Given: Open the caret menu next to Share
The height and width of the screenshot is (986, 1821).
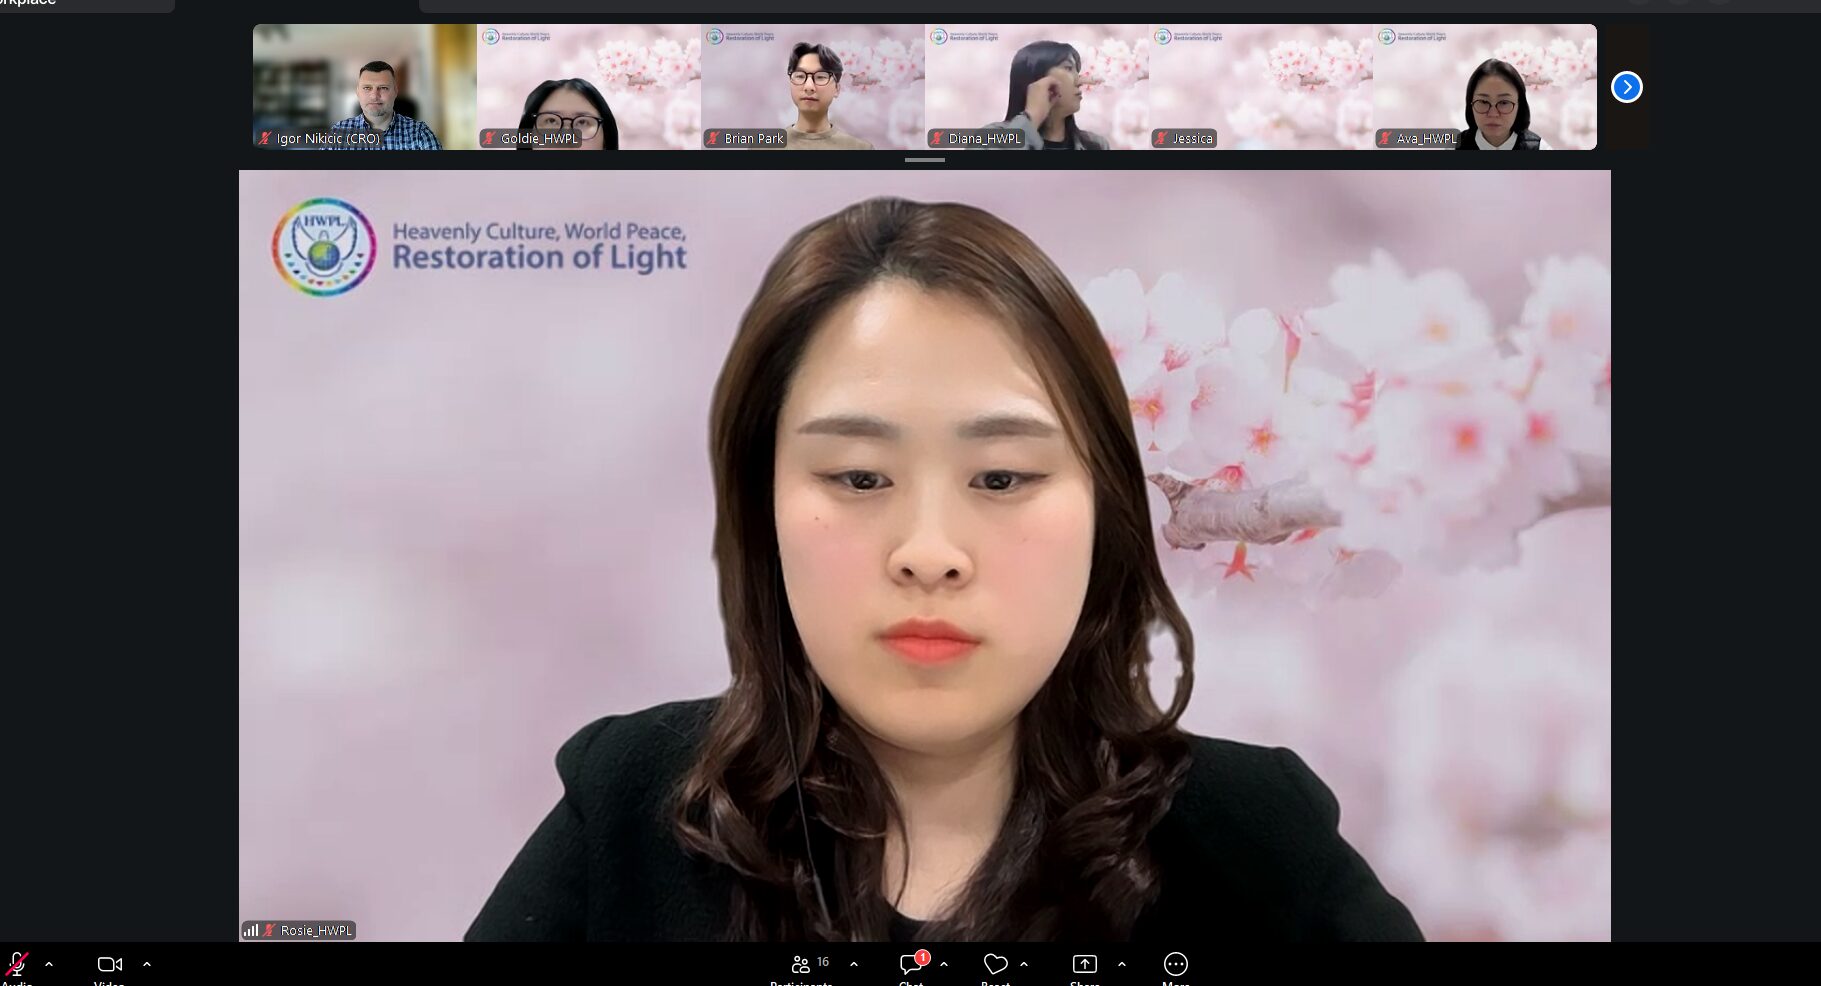Looking at the screenshot, I should coord(1121,965).
